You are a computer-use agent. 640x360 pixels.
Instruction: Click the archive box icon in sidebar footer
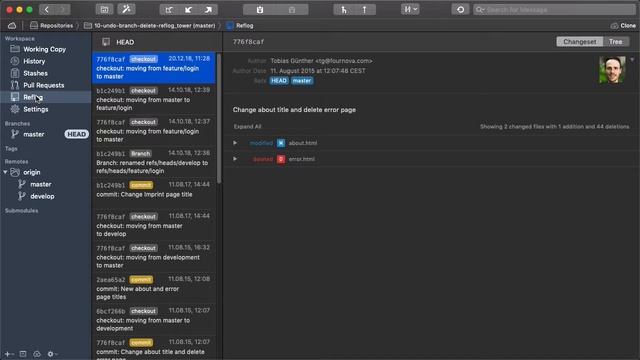click(23, 354)
